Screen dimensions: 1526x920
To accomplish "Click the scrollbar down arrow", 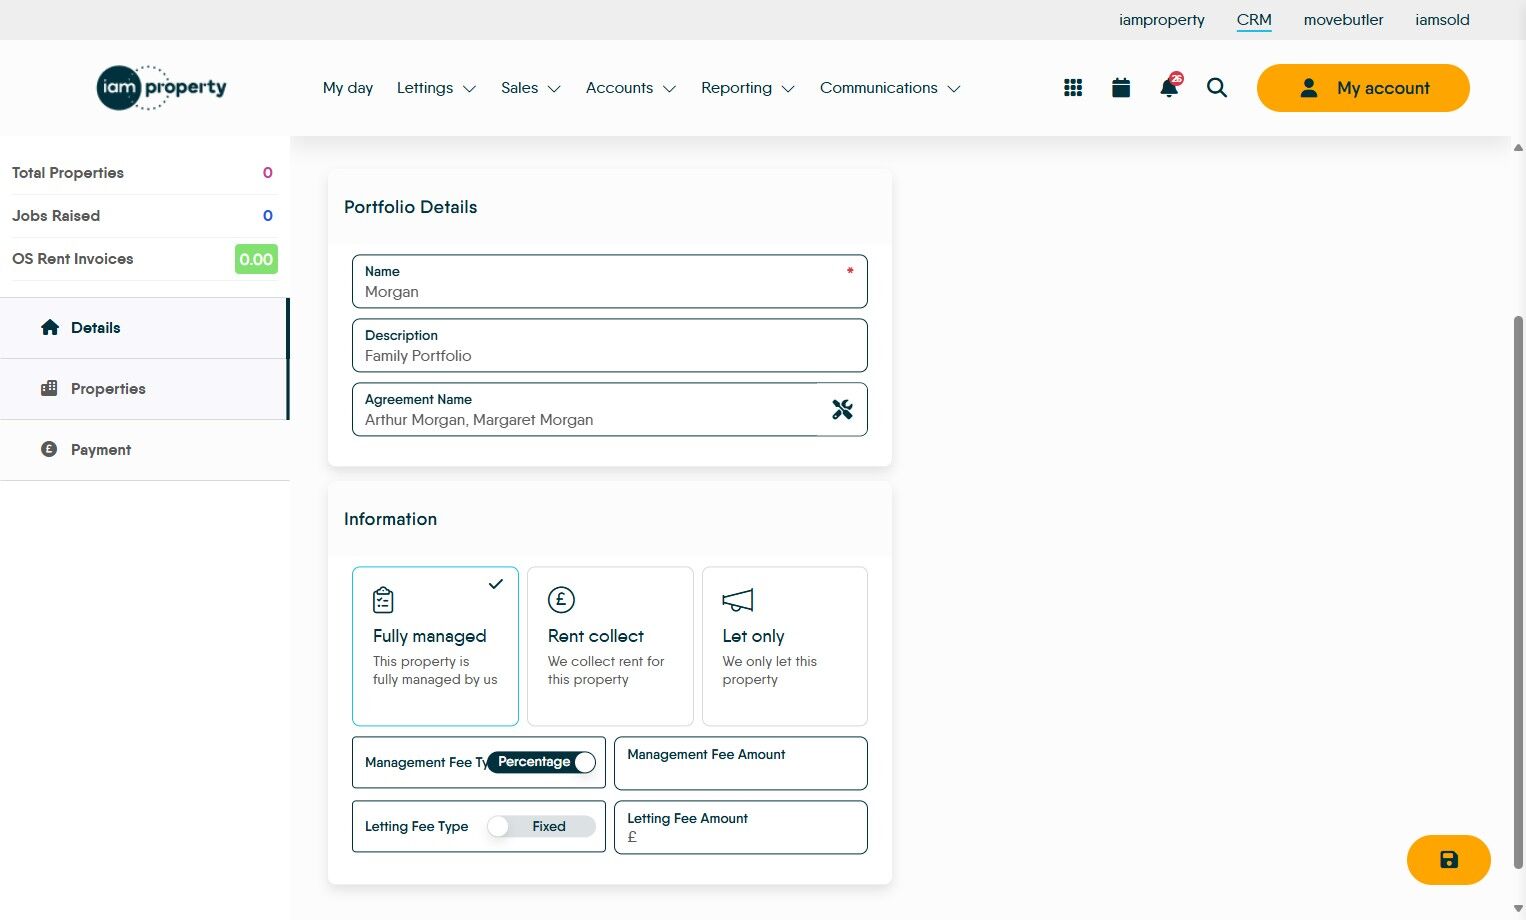I will pyautogui.click(x=1518, y=909).
